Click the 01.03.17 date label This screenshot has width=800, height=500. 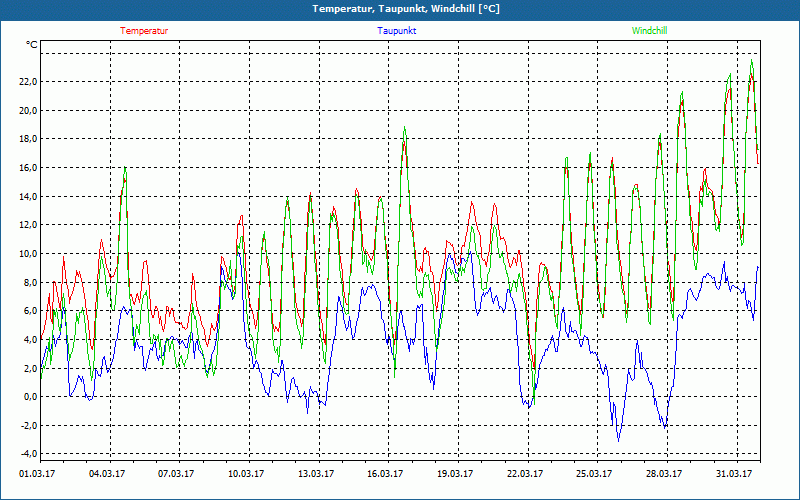coord(37,474)
